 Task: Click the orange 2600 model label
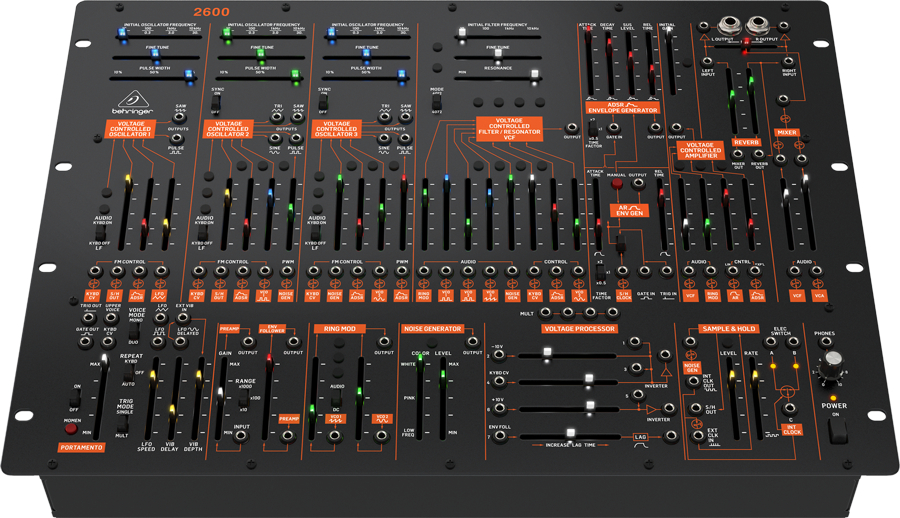211,11
